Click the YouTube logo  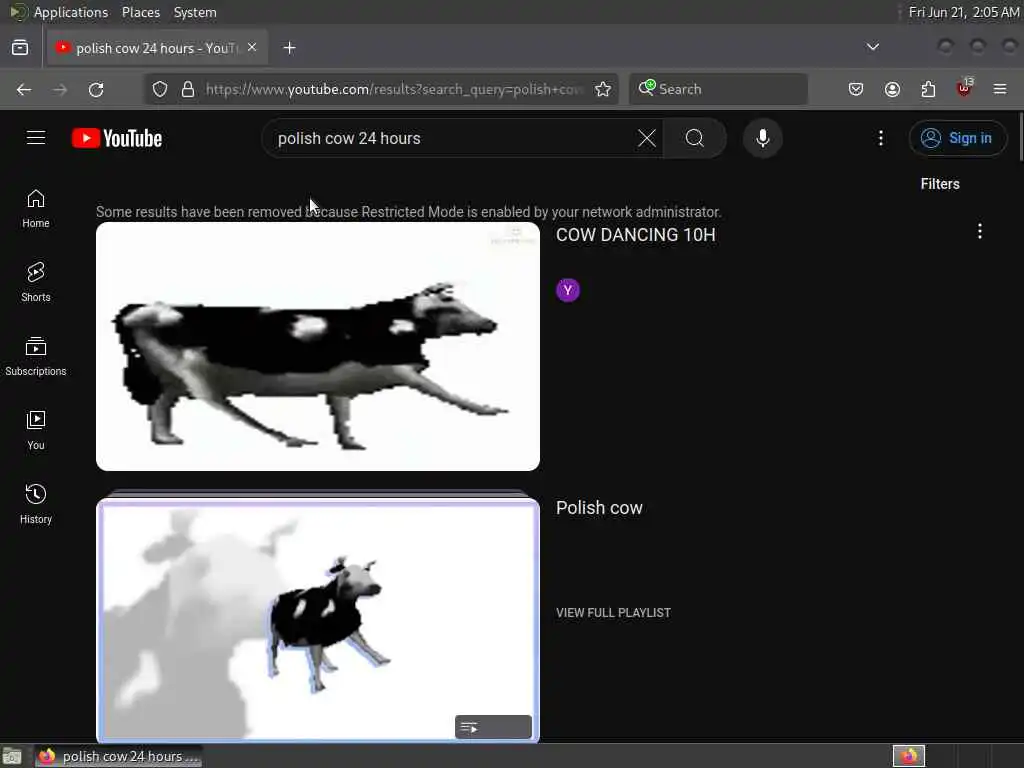tap(117, 138)
